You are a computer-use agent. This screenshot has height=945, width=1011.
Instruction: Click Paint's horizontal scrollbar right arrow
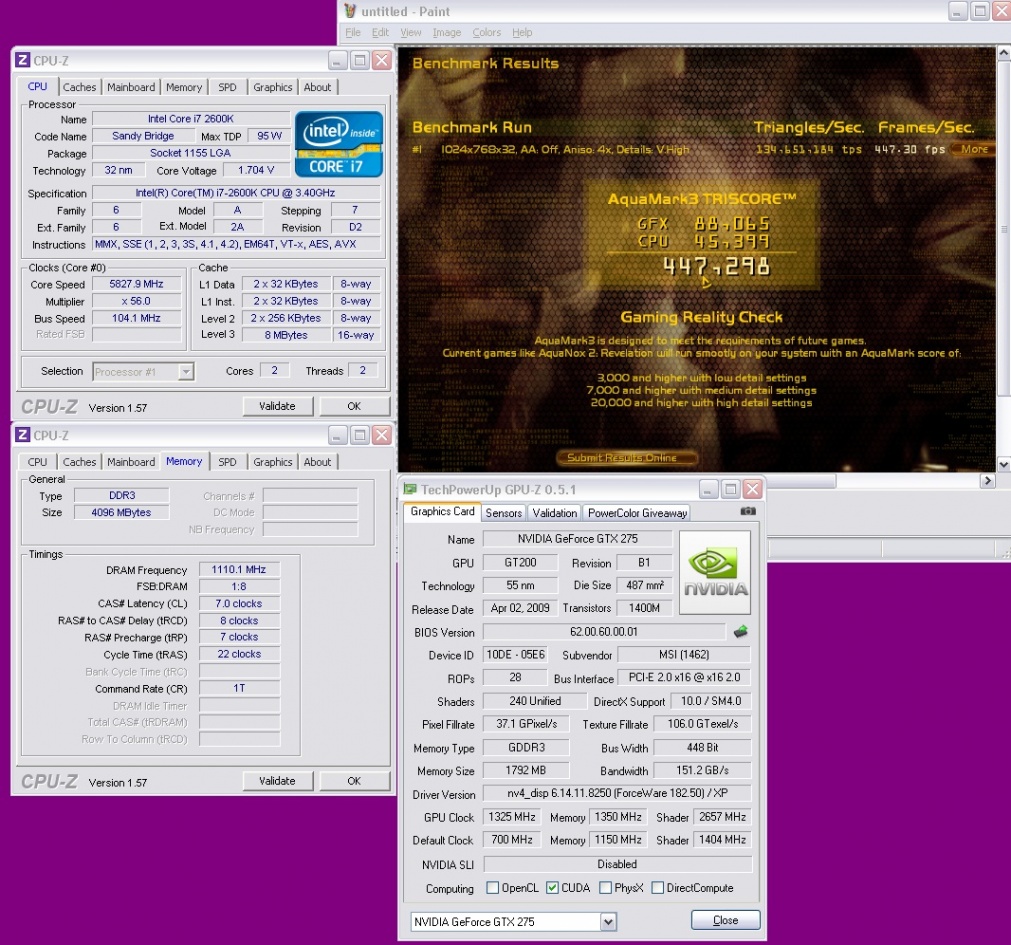coord(988,481)
